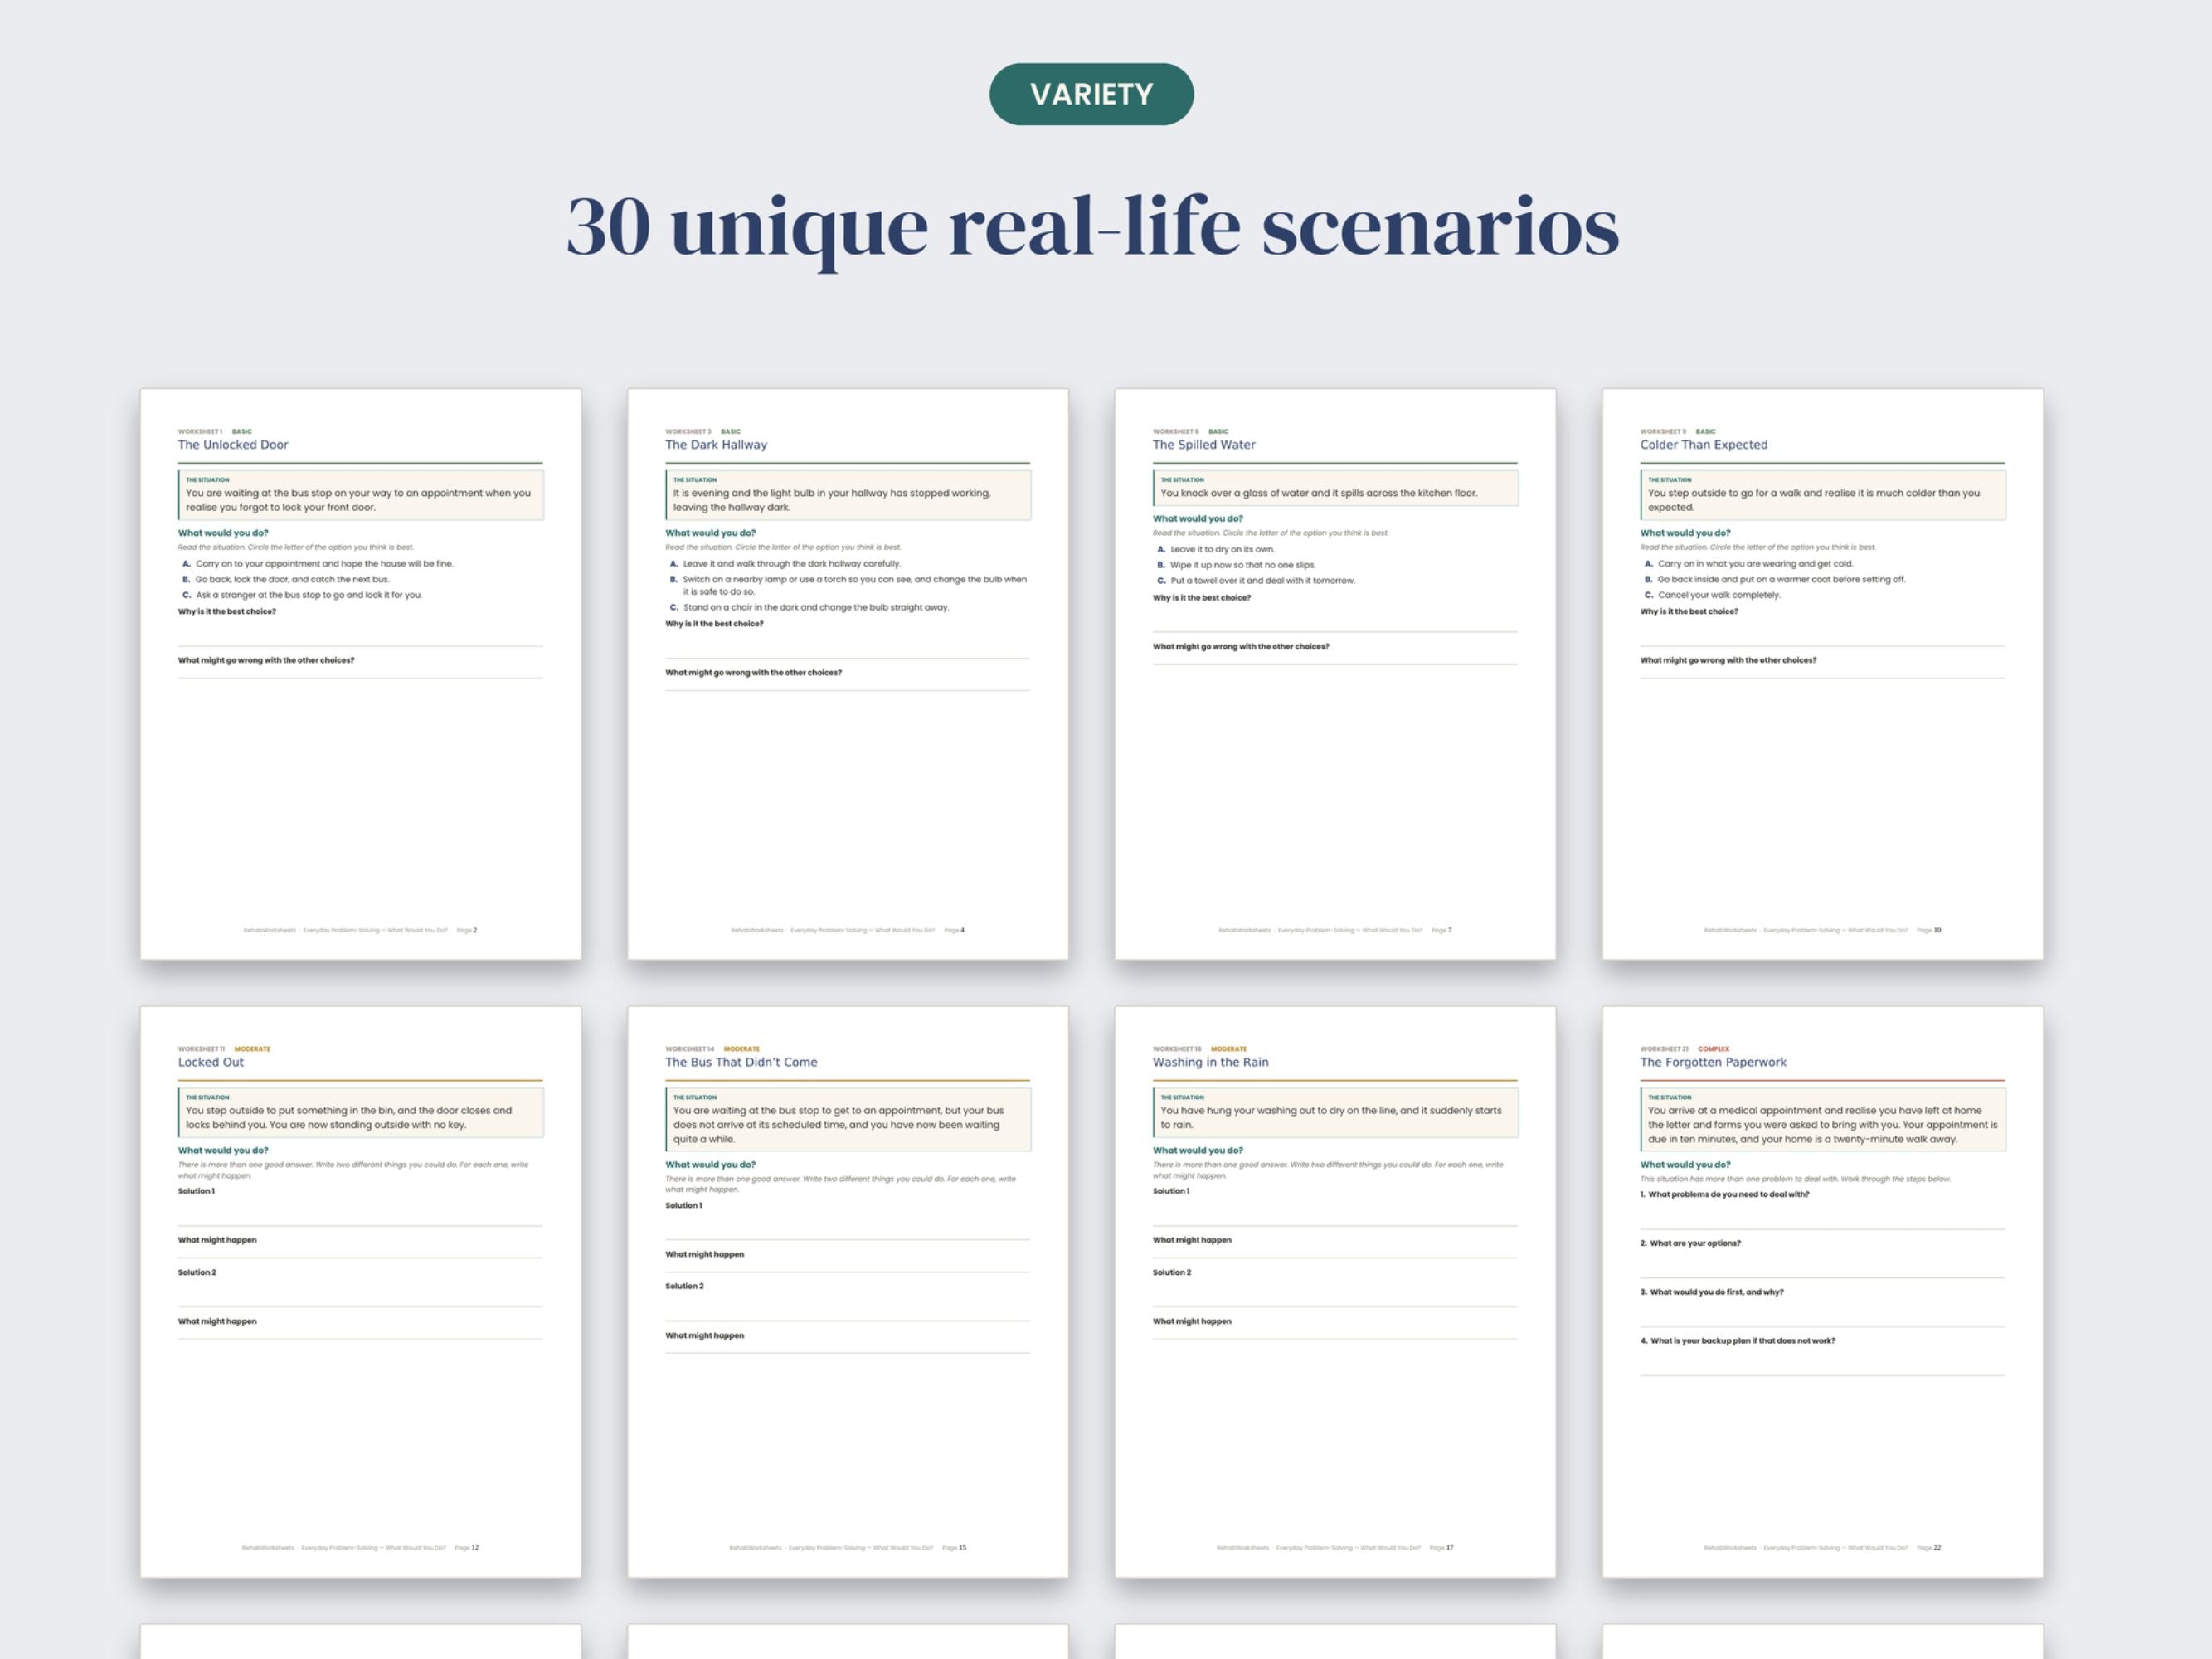Select option A 'Leave it and walk through the dark hallway'

[x=785, y=564]
